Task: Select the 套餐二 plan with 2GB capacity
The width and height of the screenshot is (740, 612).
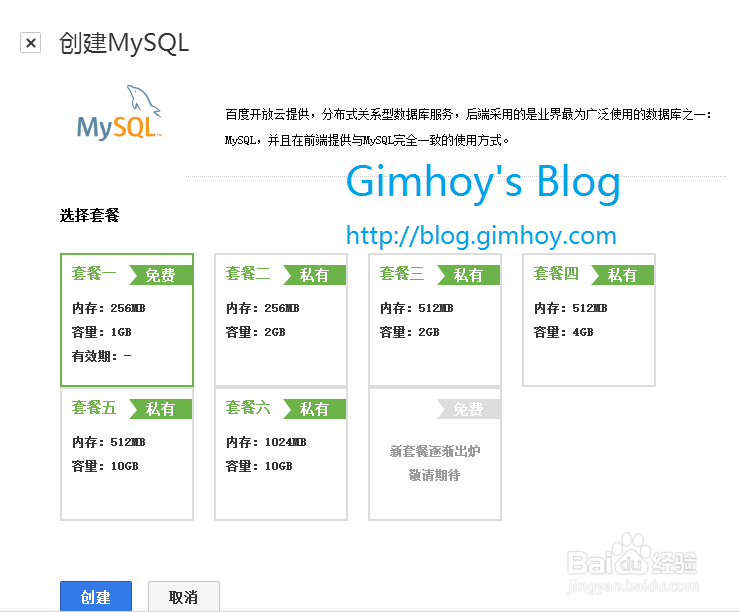Action: pyautogui.click(x=281, y=320)
